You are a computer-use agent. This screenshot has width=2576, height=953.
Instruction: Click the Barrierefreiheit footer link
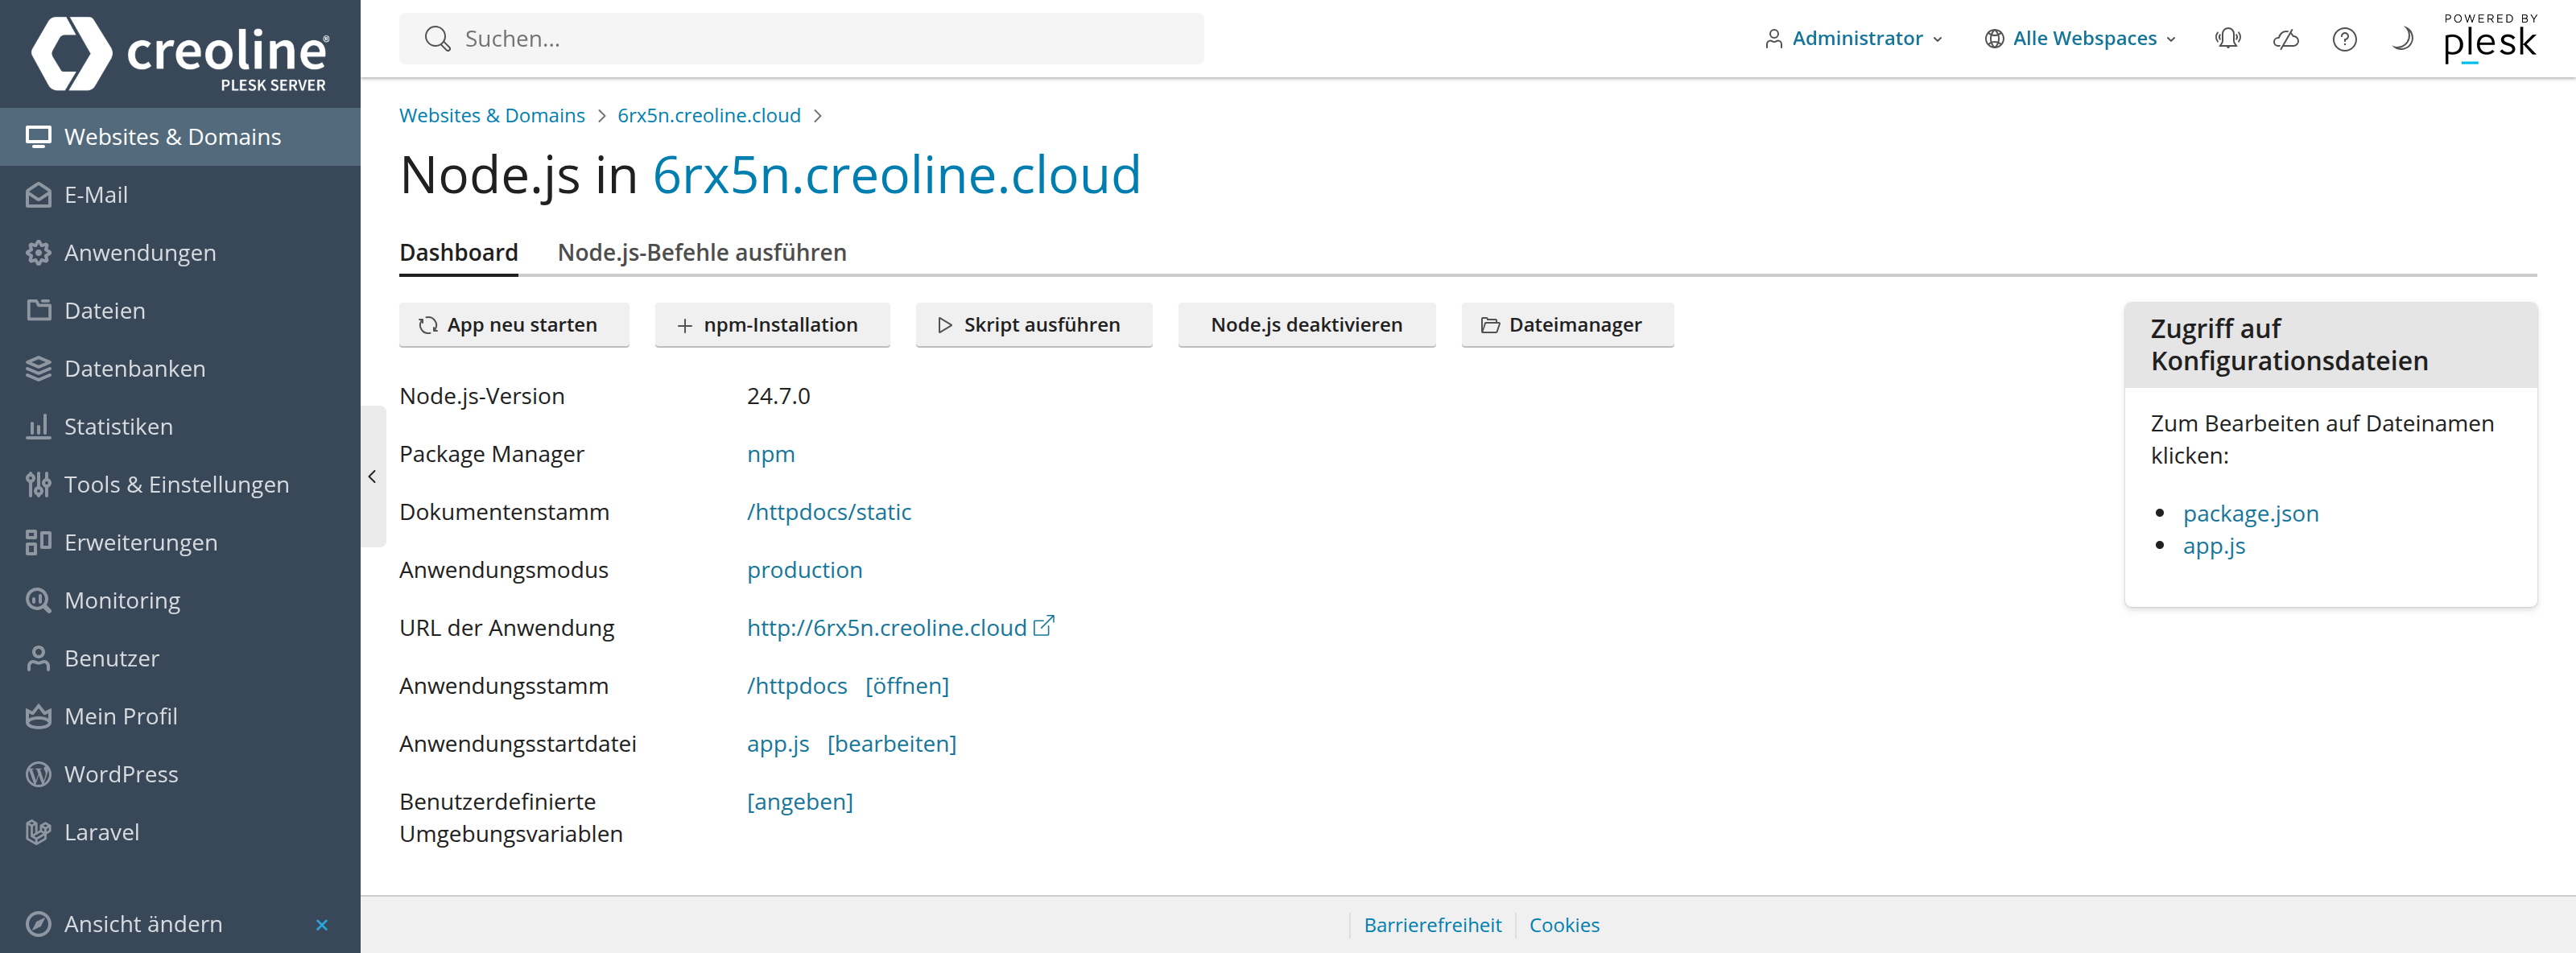(1432, 925)
